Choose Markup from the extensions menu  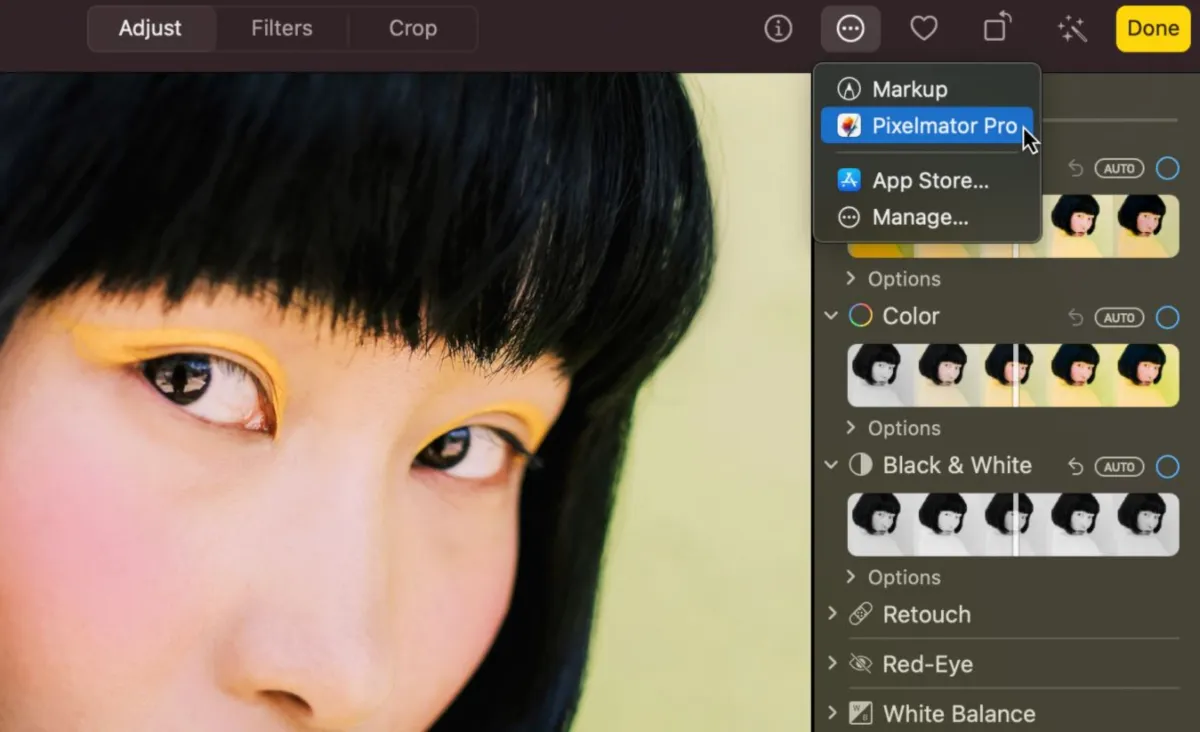click(927, 89)
